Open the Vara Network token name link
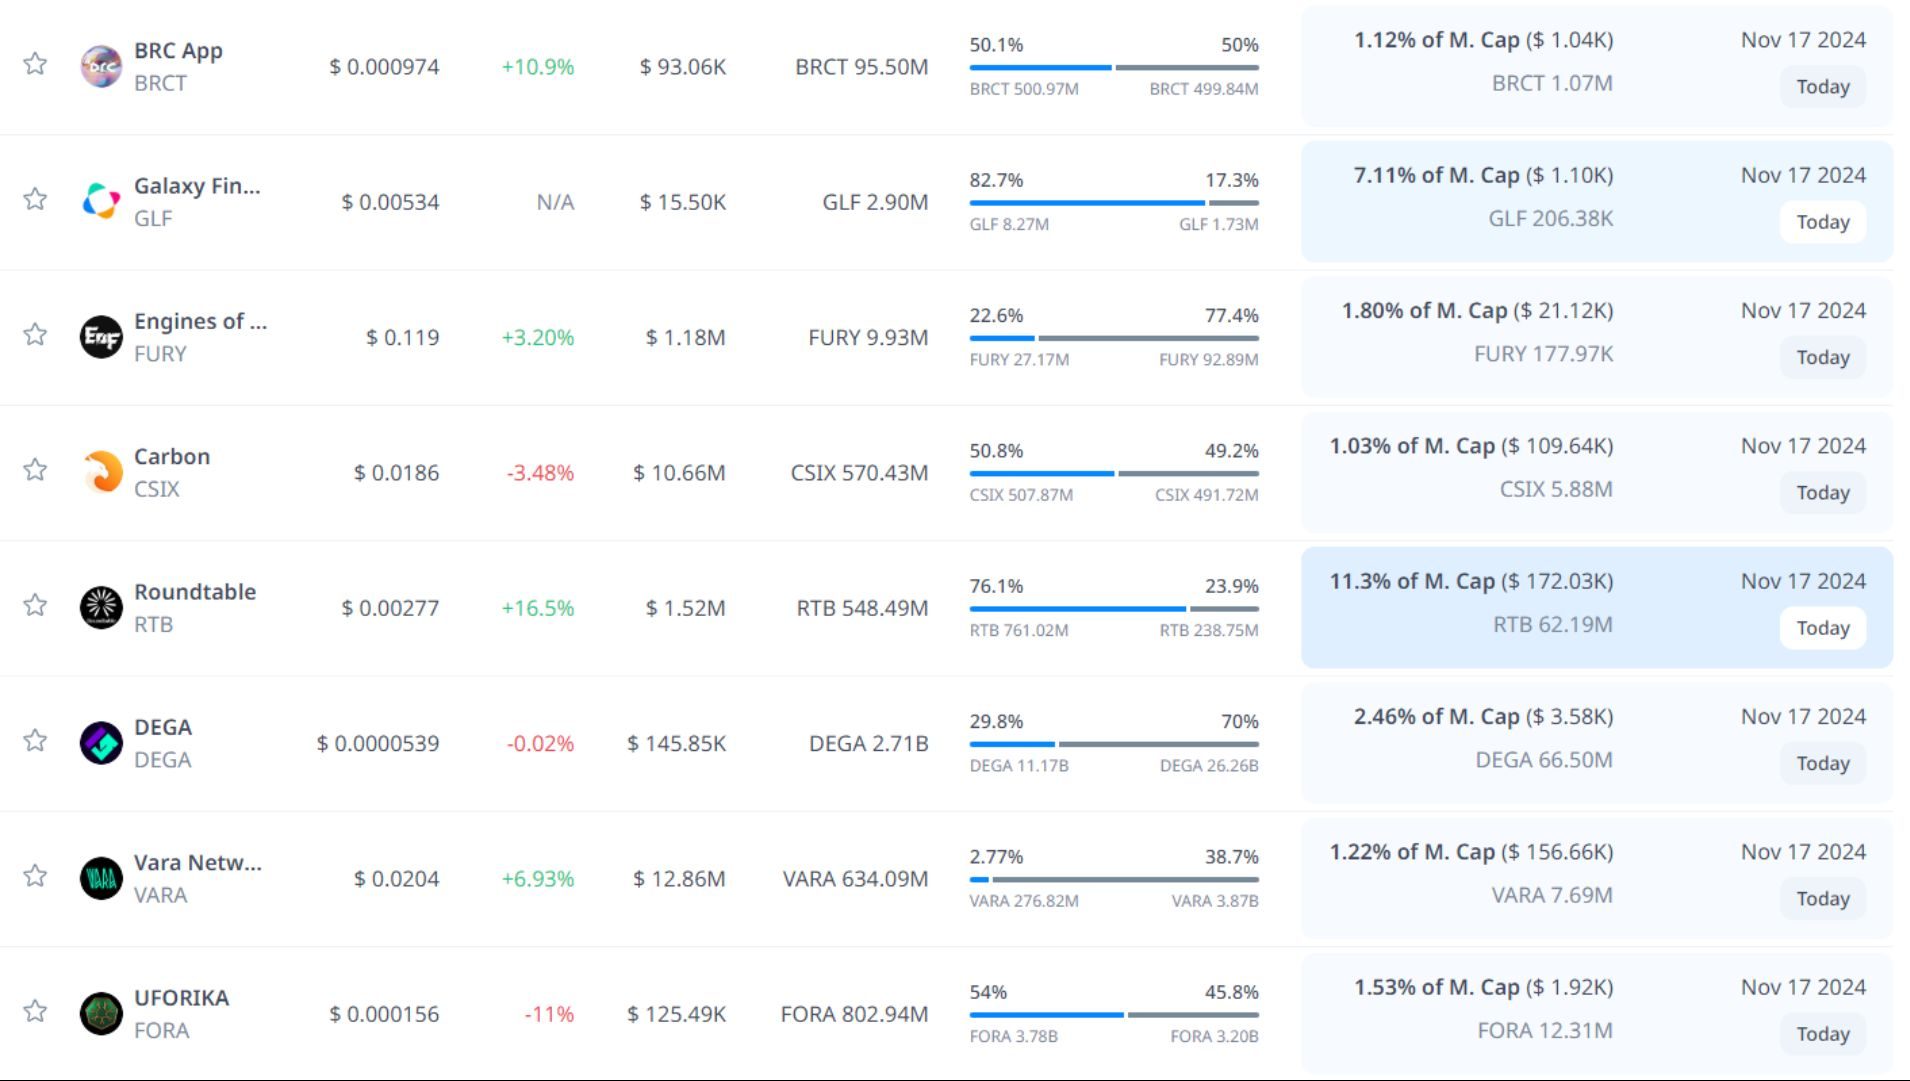Viewport: 1910px width, 1081px height. (197, 862)
